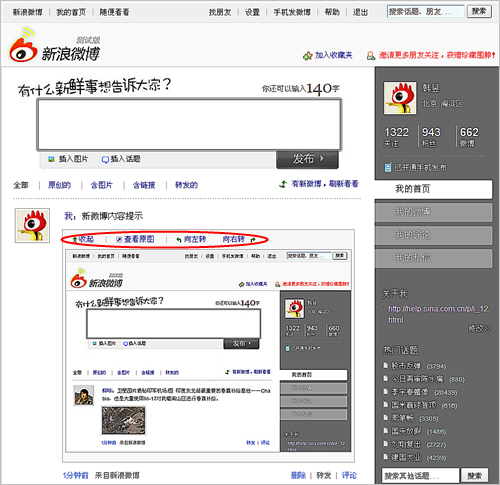
Task: Click the 插入话题 link
Action: tap(125, 159)
